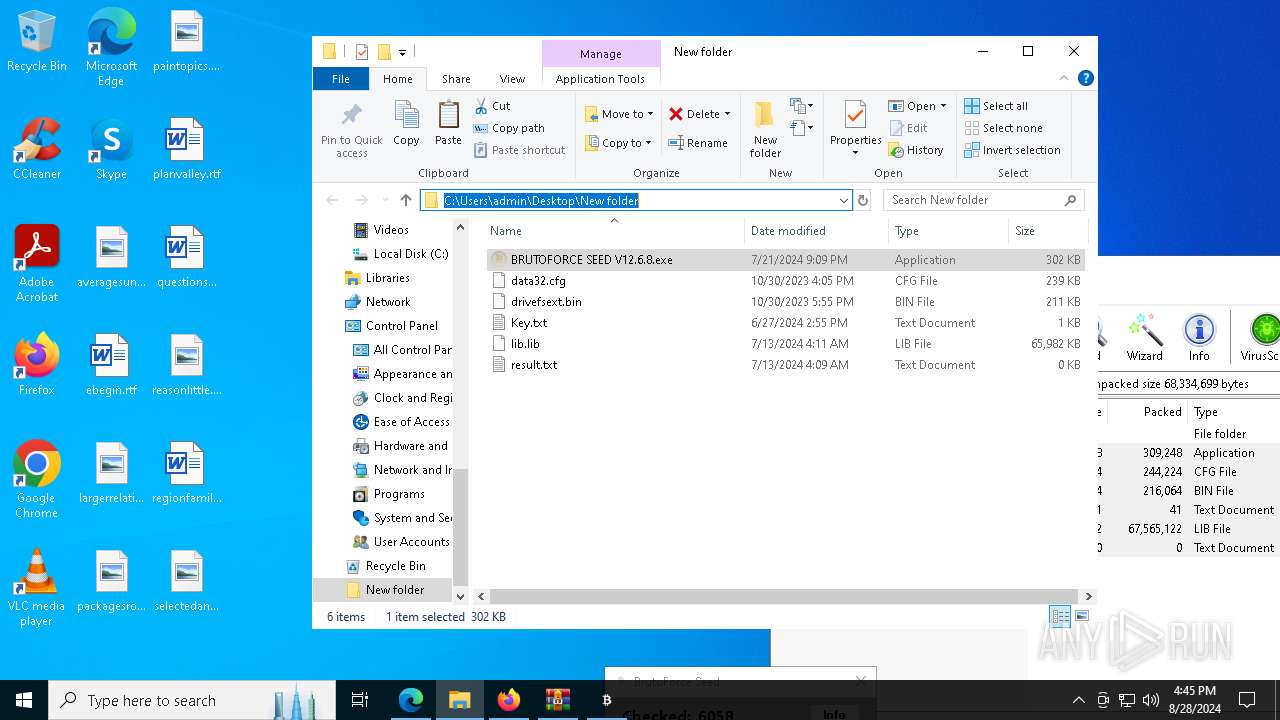Click the Edit button in ribbon
The width and height of the screenshot is (1280, 720).
pos(908,128)
